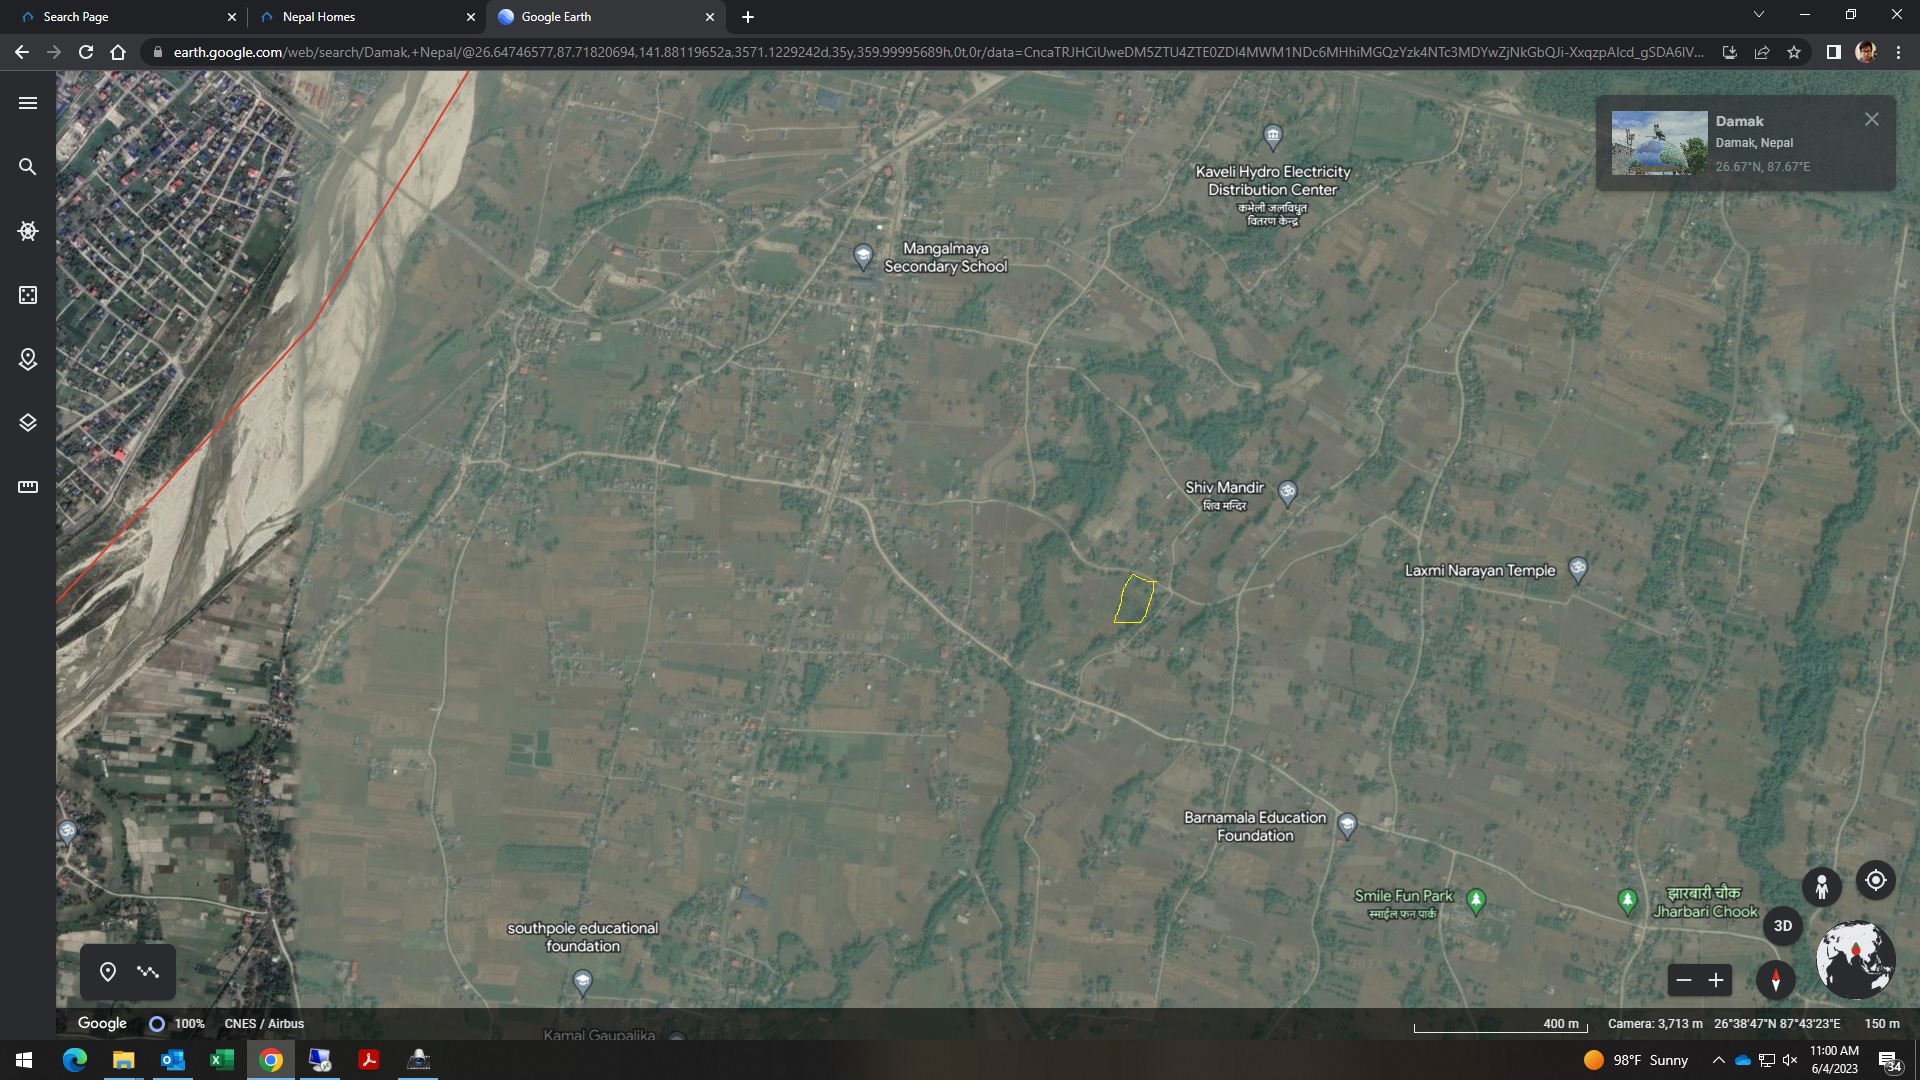Open the weather widget 98°F Sunny

[x=1636, y=1060]
